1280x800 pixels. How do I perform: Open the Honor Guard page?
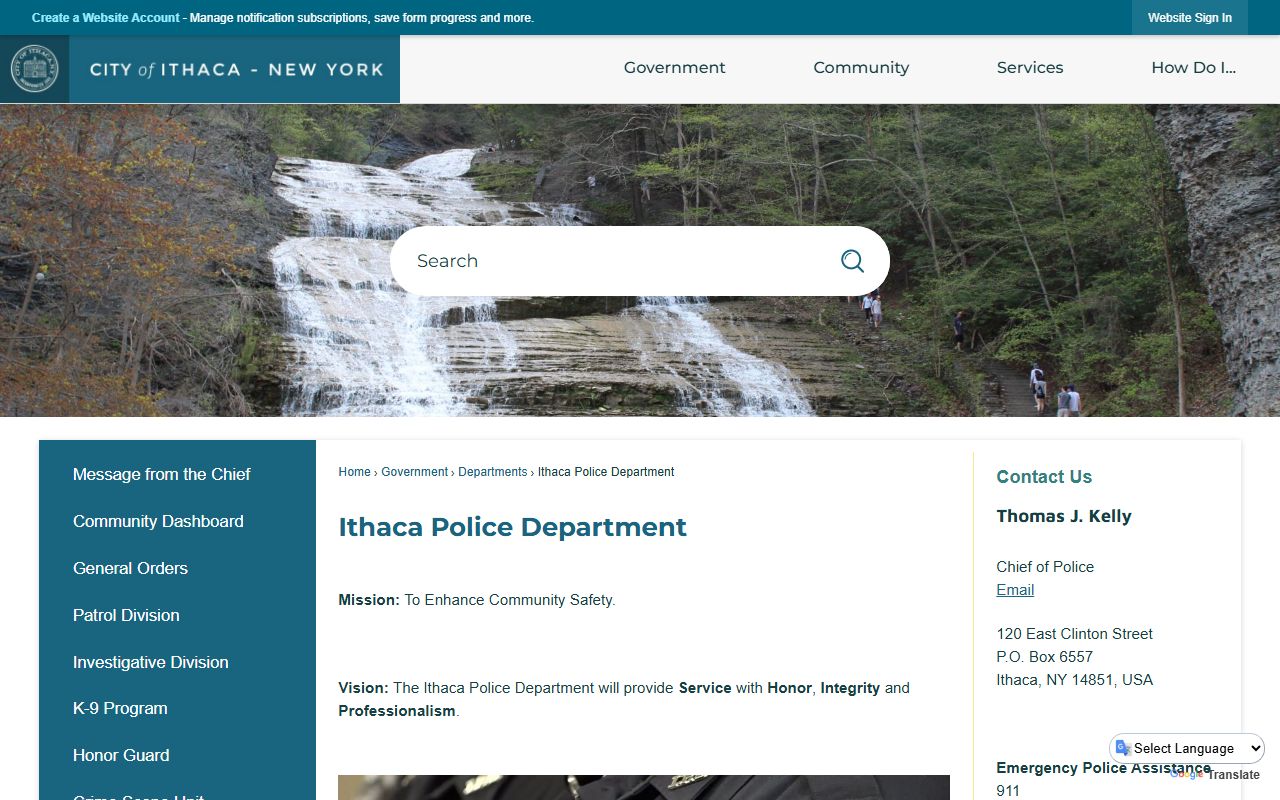pyautogui.click(x=121, y=755)
